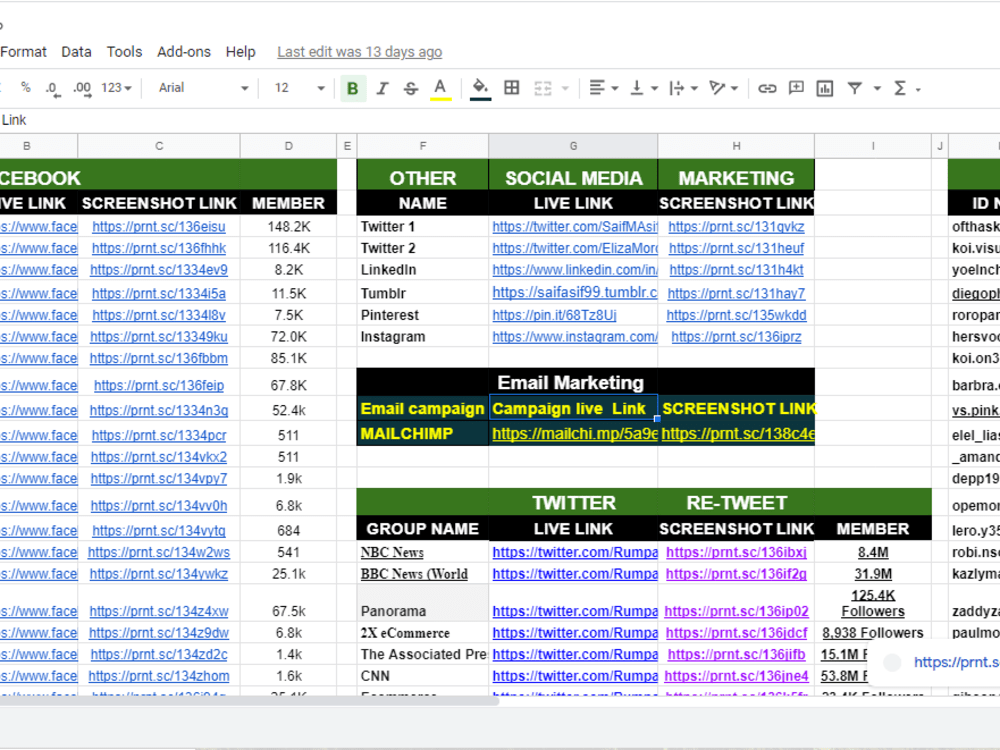Click the merge cells icon
This screenshot has height=750, width=1000.
click(x=543, y=88)
